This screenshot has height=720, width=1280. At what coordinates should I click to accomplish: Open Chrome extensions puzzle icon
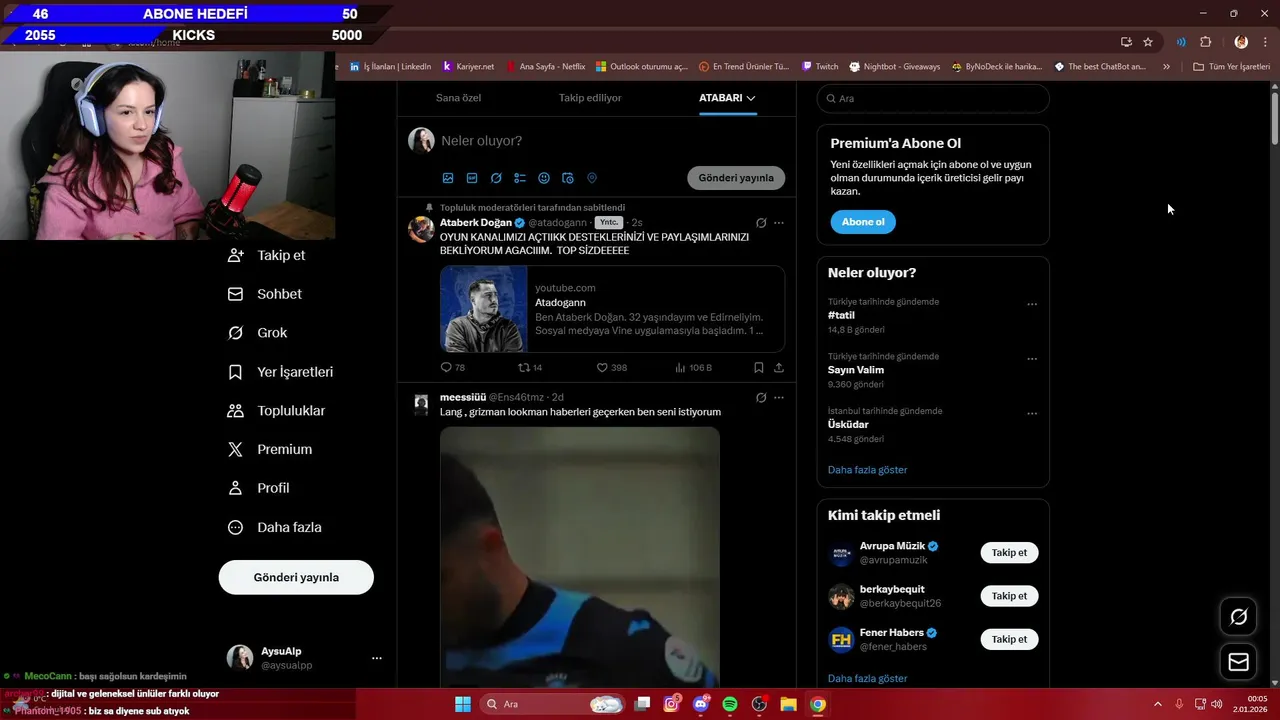(x=1205, y=42)
